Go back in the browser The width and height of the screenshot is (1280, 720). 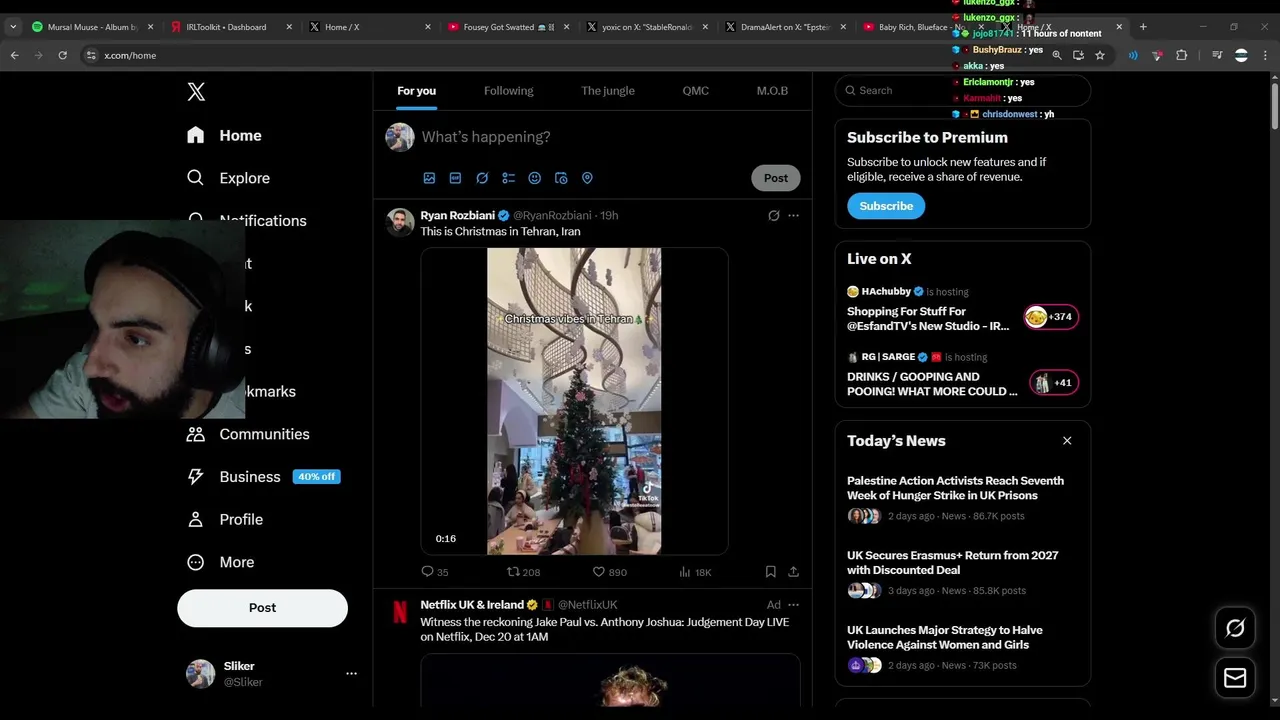(x=14, y=56)
